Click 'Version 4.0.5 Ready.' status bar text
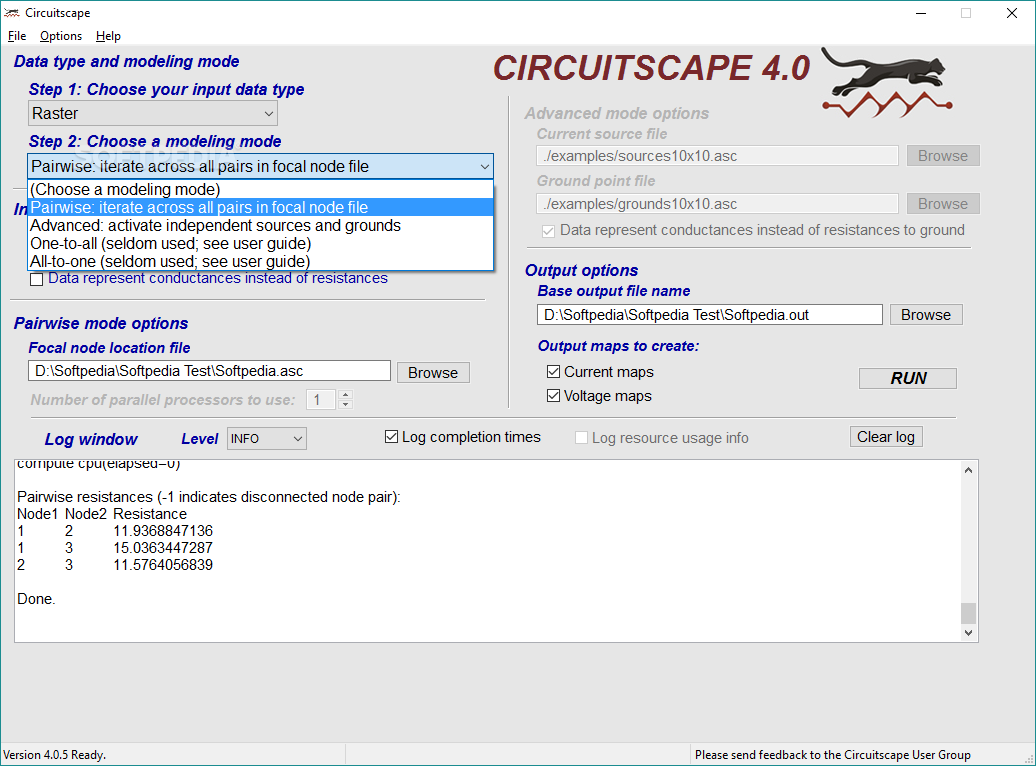This screenshot has height=766, width=1036. click(x=55, y=755)
